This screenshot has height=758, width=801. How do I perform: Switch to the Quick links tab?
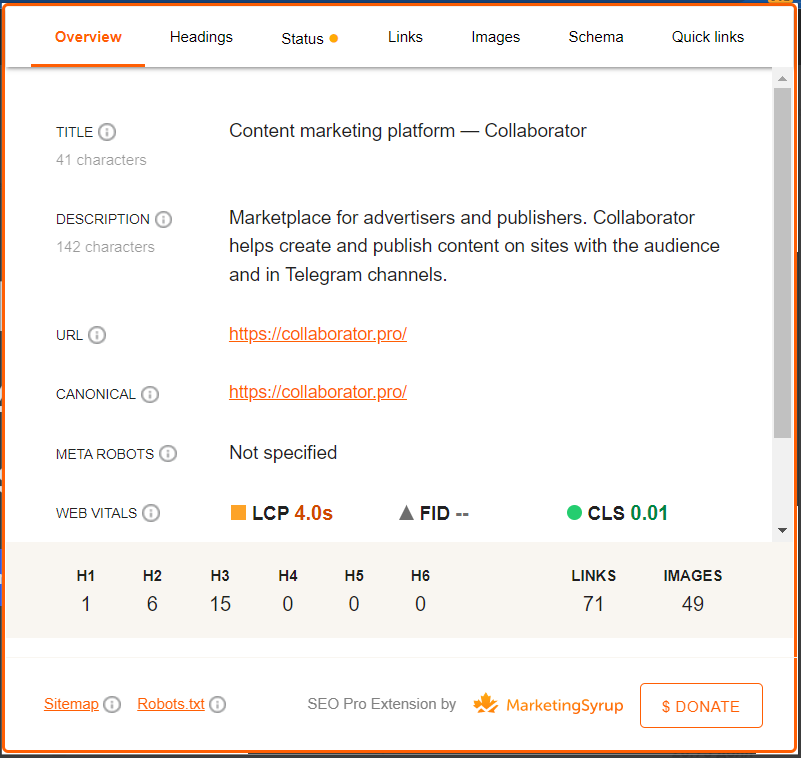point(708,37)
